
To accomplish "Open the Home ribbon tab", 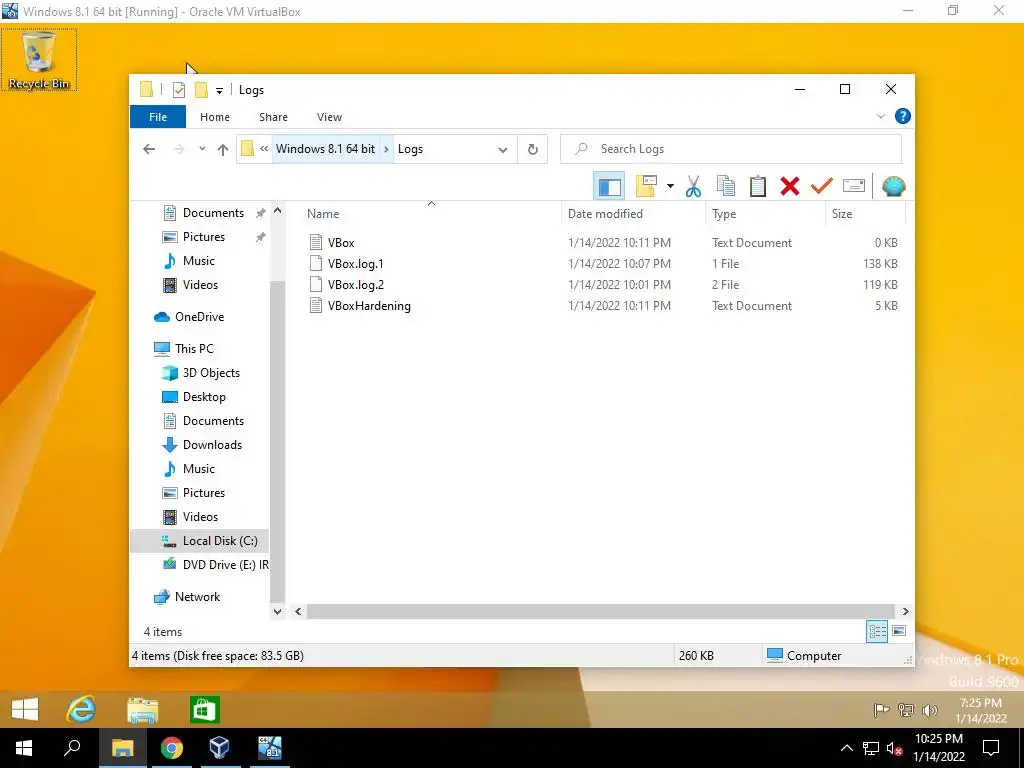I will pos(215,117).
